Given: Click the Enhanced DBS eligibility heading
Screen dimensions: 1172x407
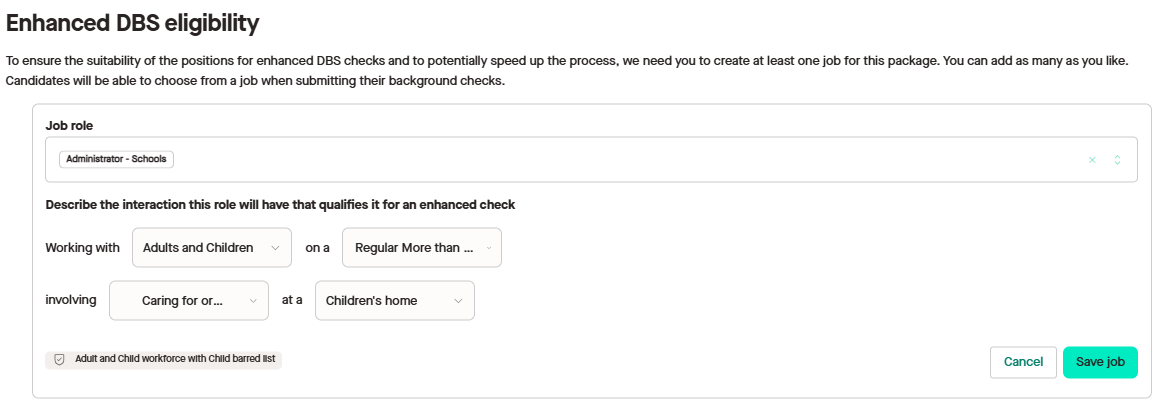Looking at the screenshot, I should pyautogui.click(x=132, y=21).
